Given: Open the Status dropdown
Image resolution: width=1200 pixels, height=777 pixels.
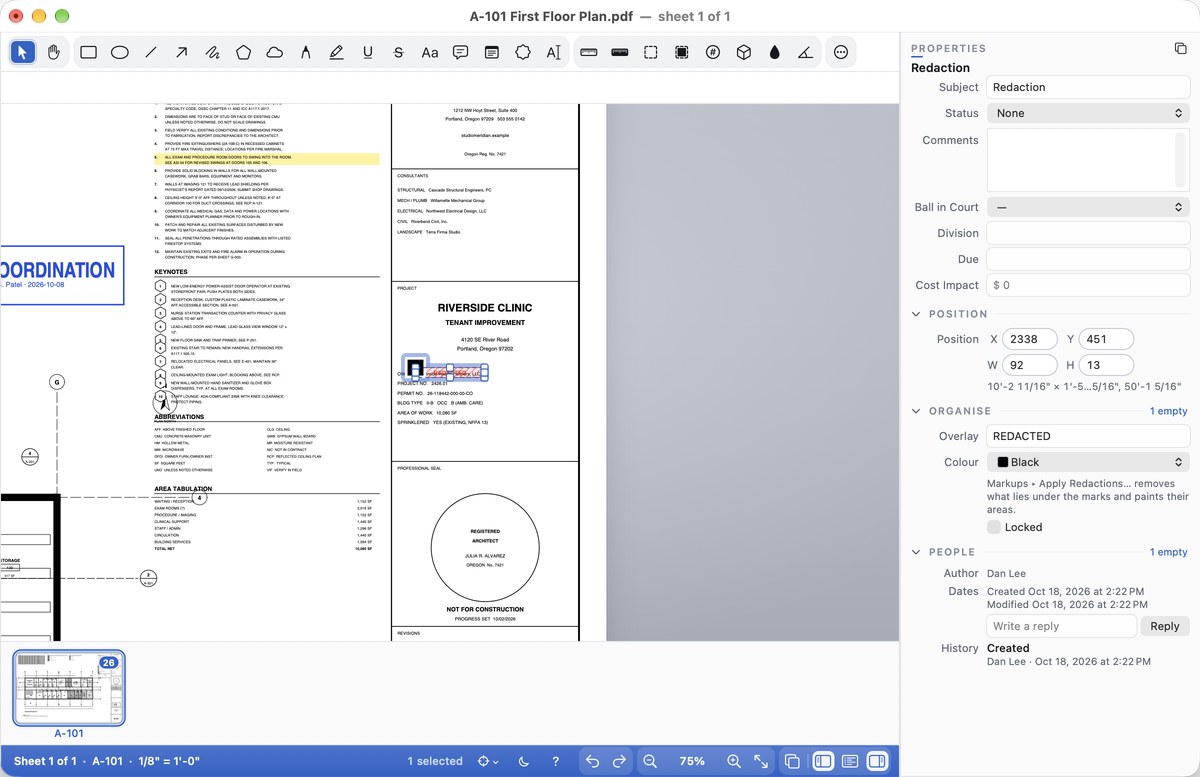Looking at the screenshot, I should 1088,113.
